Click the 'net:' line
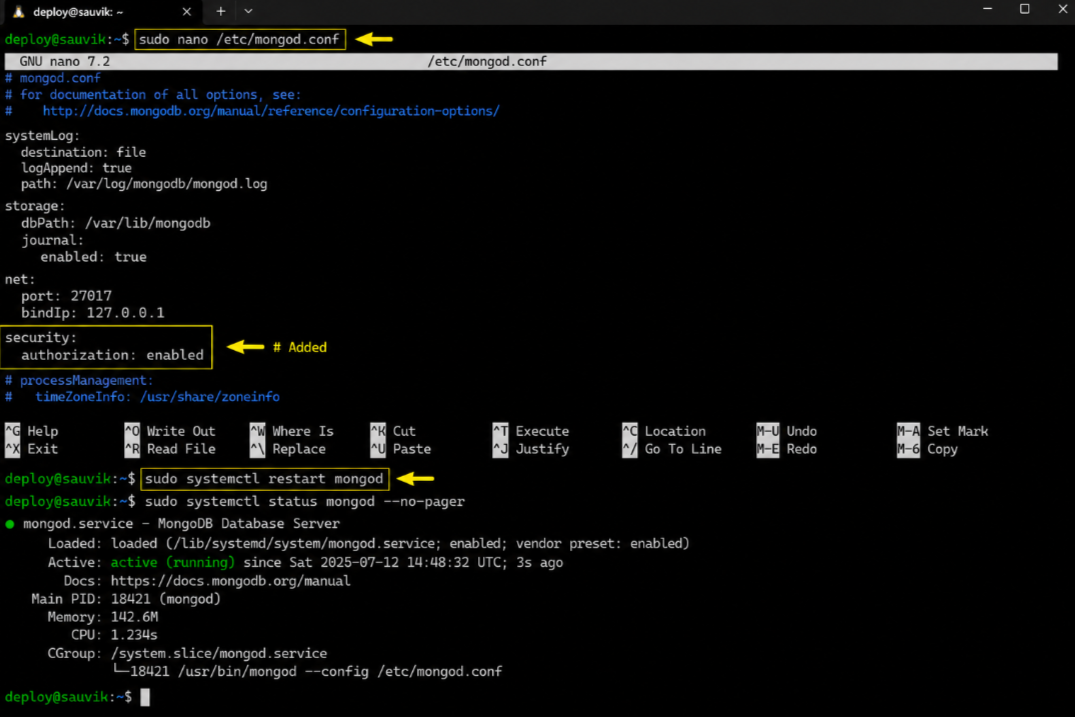Viewport: 1075px width, 717px height. pyautogui.click(x=20, y=279)
